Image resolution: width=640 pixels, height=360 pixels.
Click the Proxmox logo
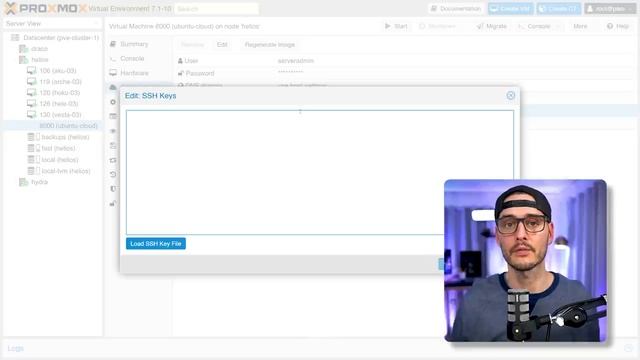46,8
